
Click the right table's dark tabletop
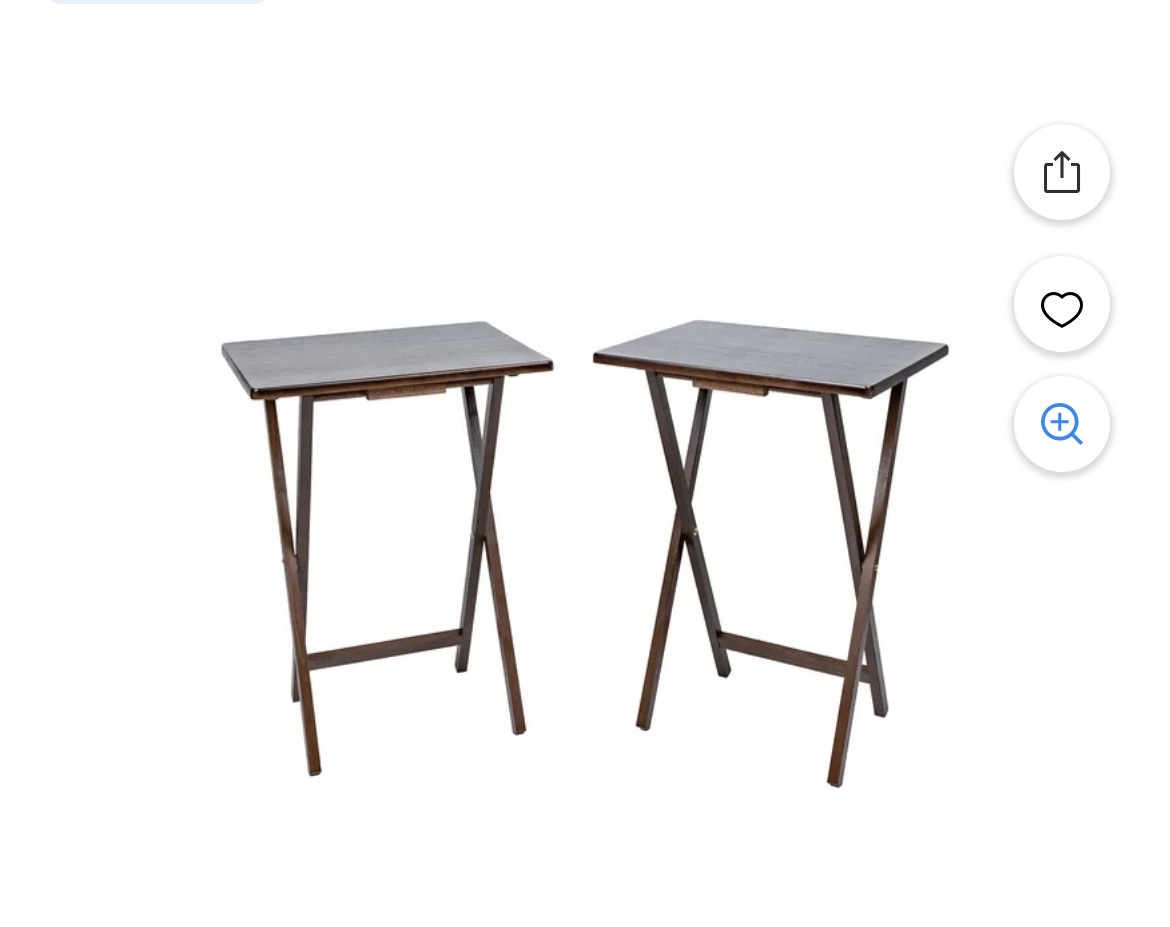tap(772, 356)
